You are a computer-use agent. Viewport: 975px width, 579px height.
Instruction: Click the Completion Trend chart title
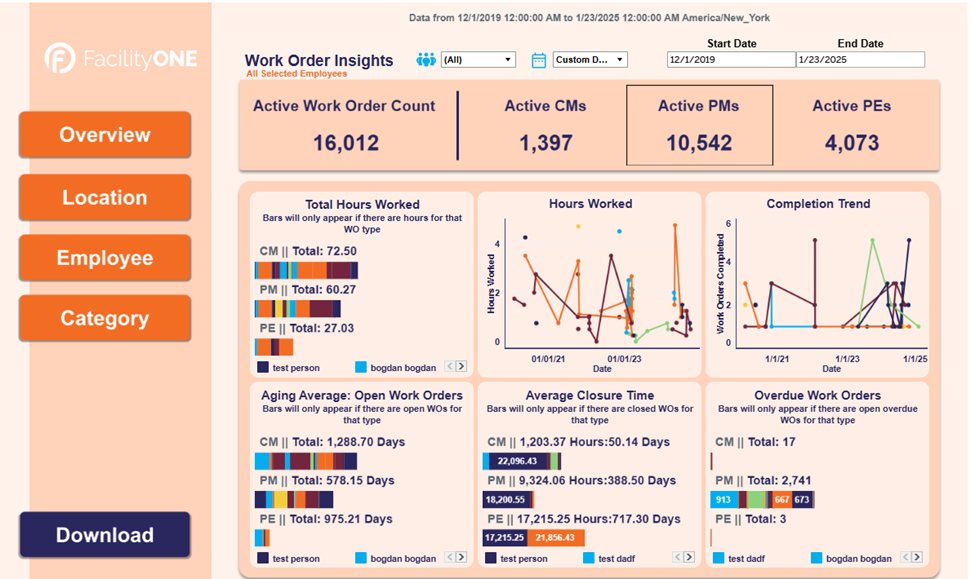click(818, 203)
